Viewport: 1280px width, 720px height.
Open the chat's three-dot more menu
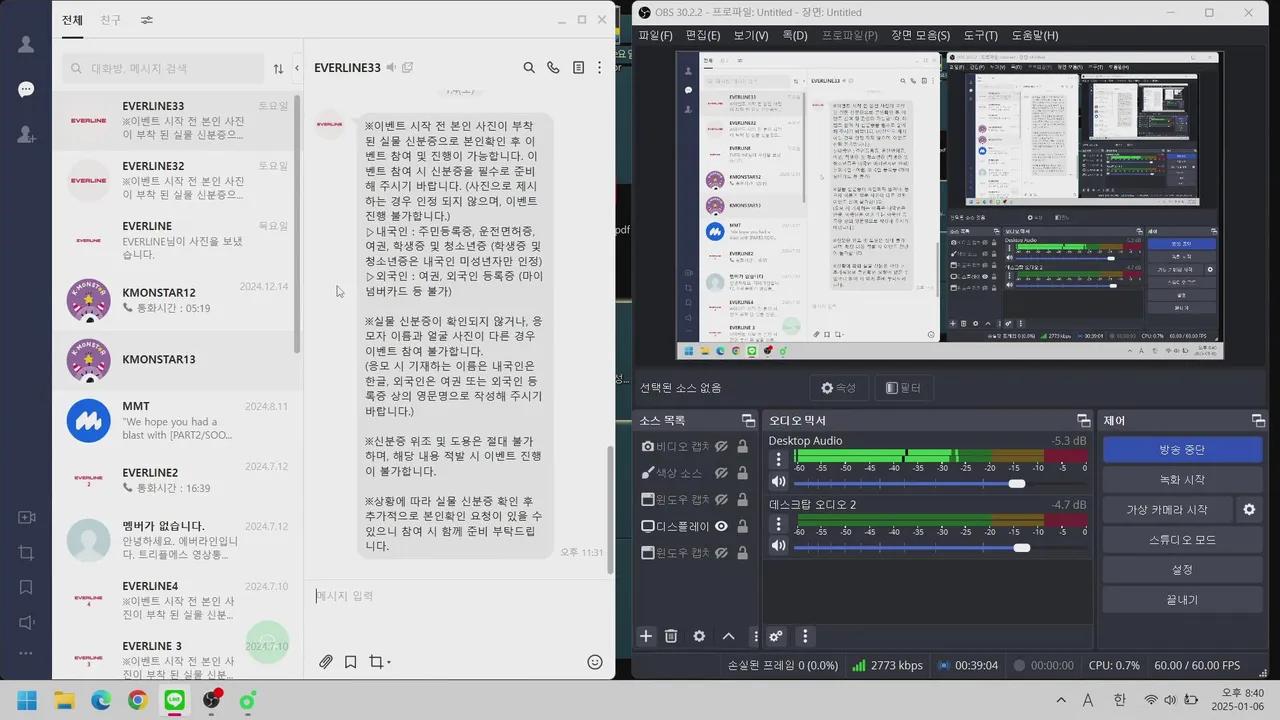599,67
